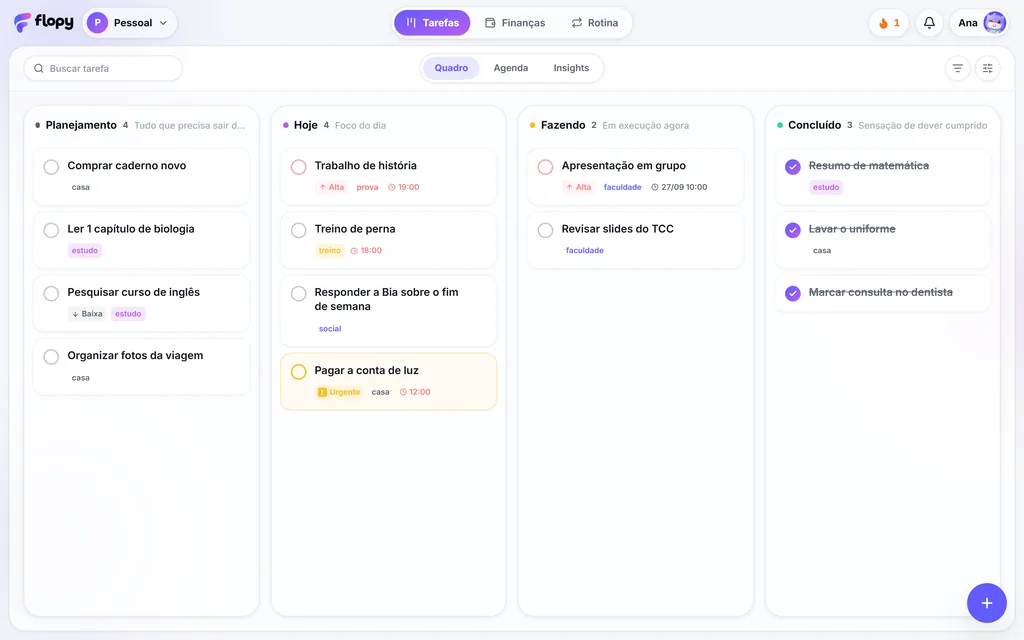Click the 27/09 10:00 due date
The width and height of the screenshot is (1024, 640).
tap(679, 187)
